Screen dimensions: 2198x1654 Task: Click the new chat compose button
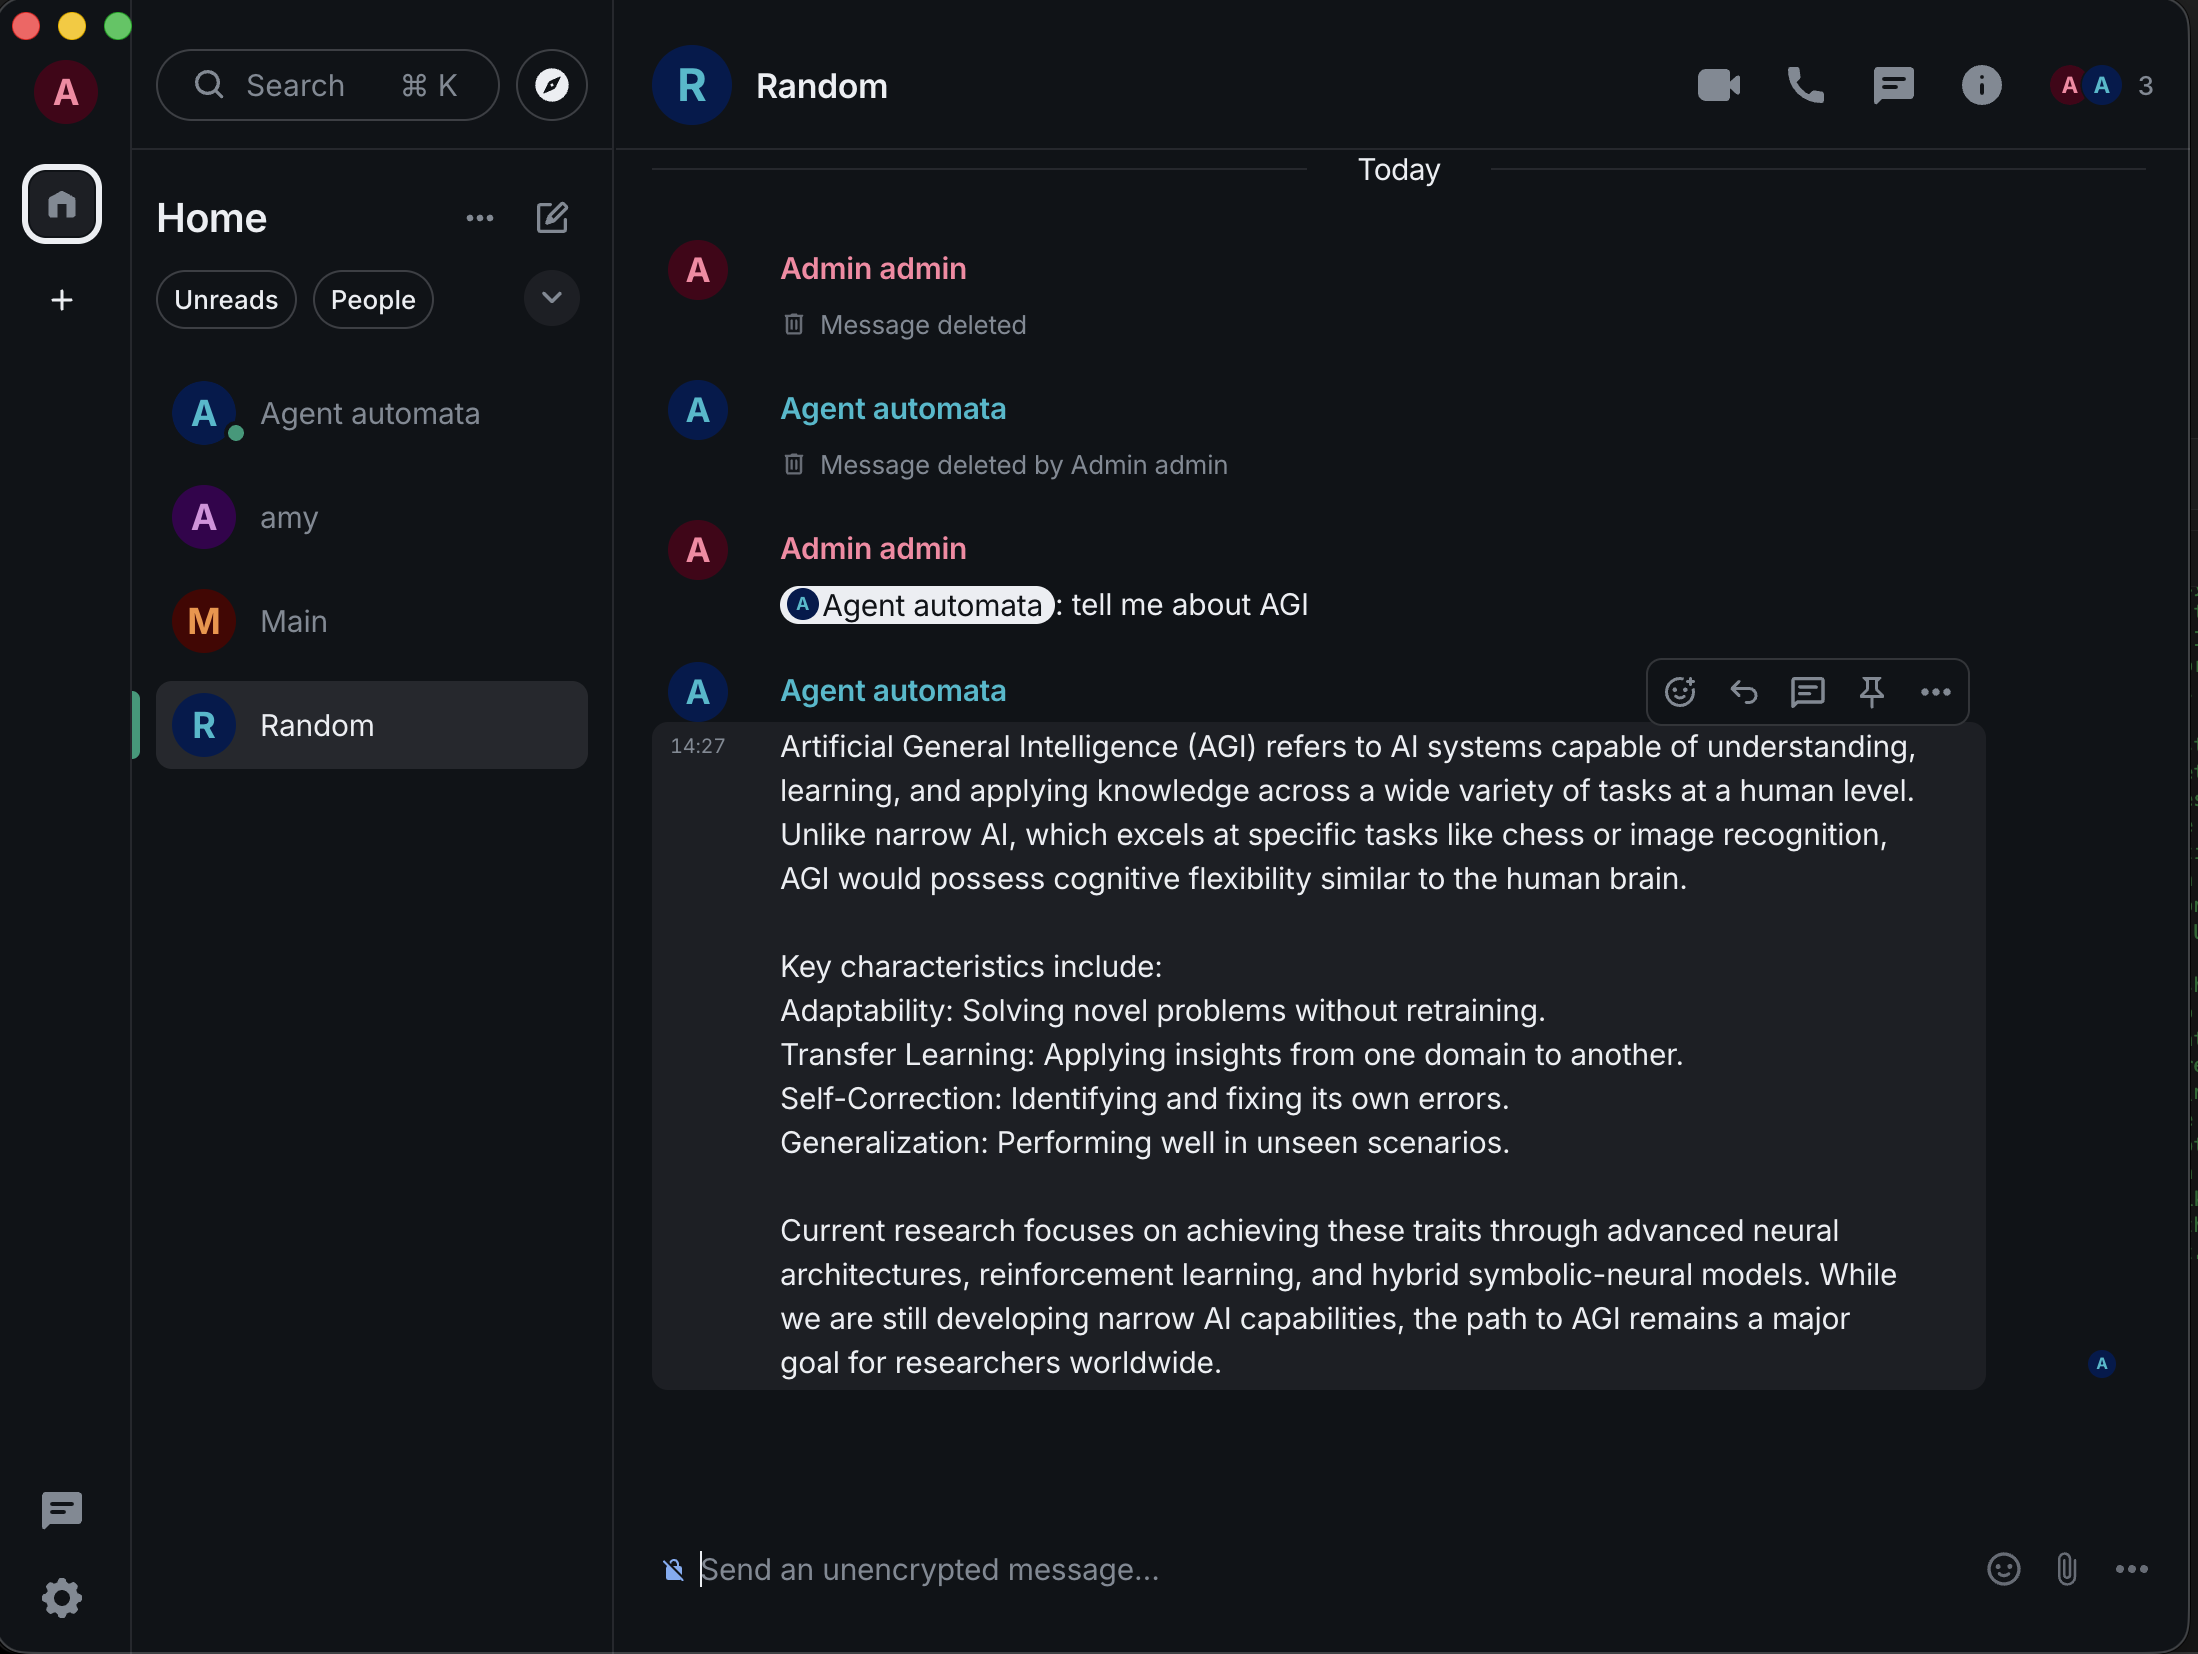pos(552,218)
